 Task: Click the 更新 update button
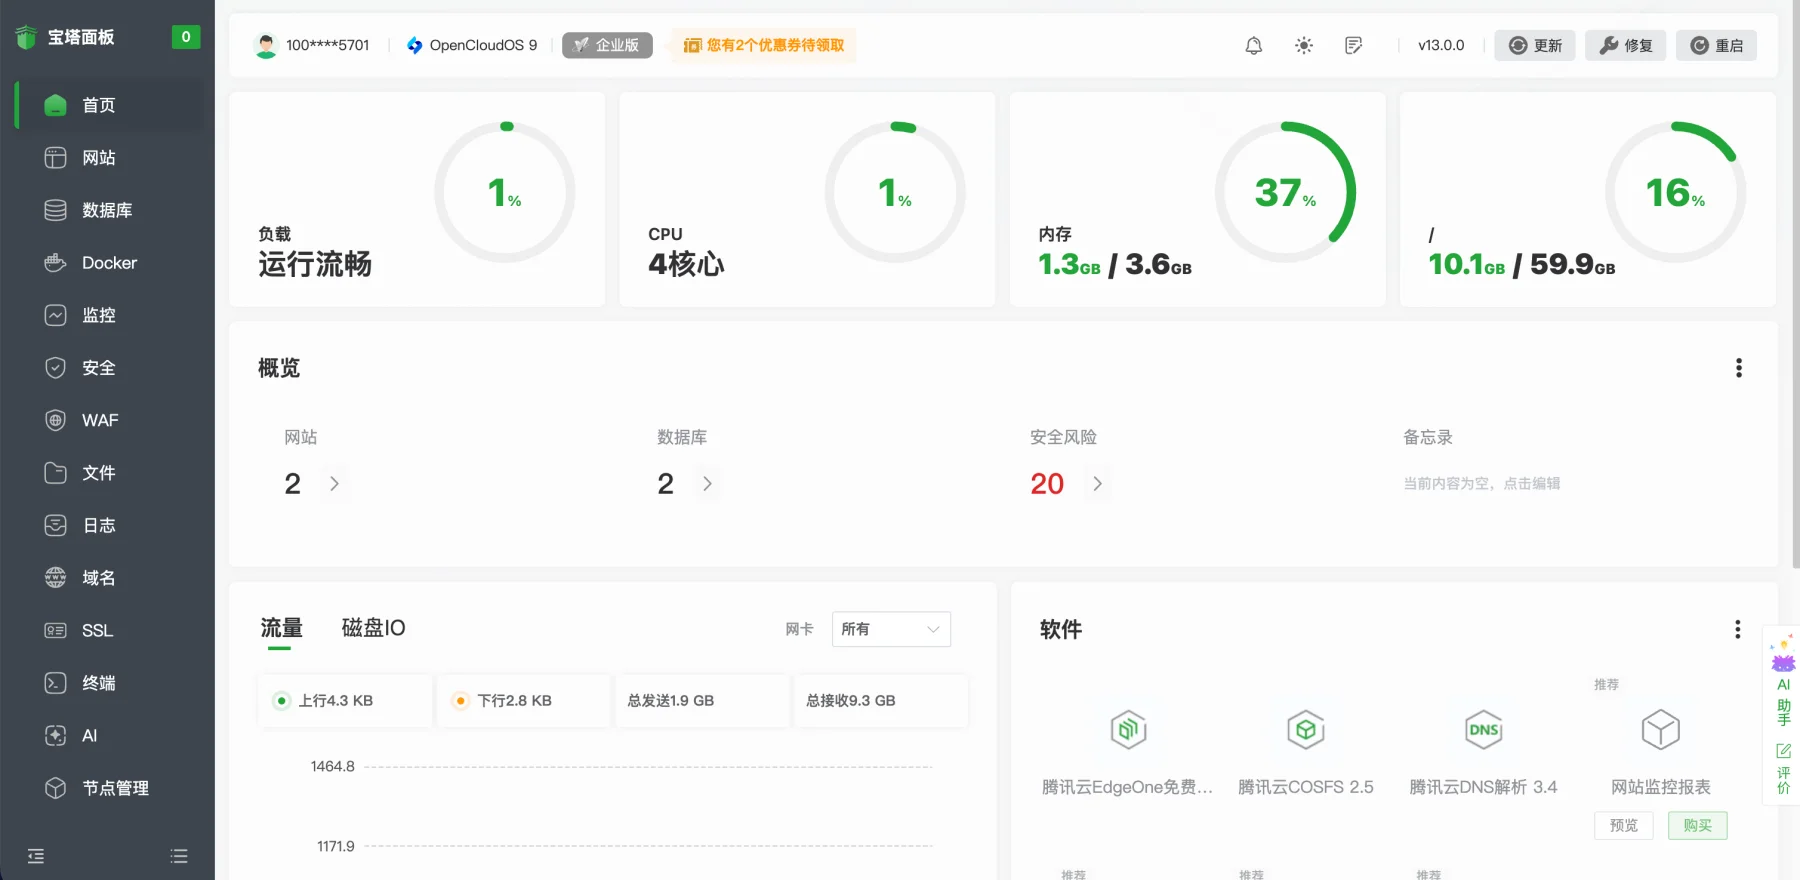point(1535,45)
